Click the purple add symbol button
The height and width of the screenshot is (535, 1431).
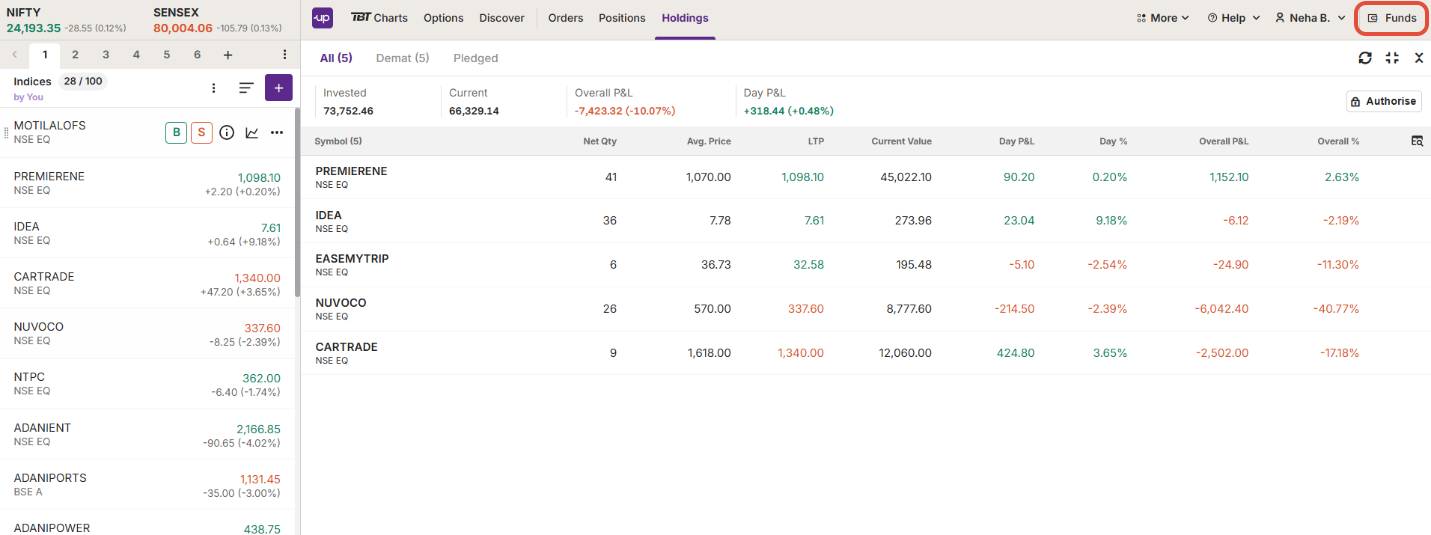point(278,88)
